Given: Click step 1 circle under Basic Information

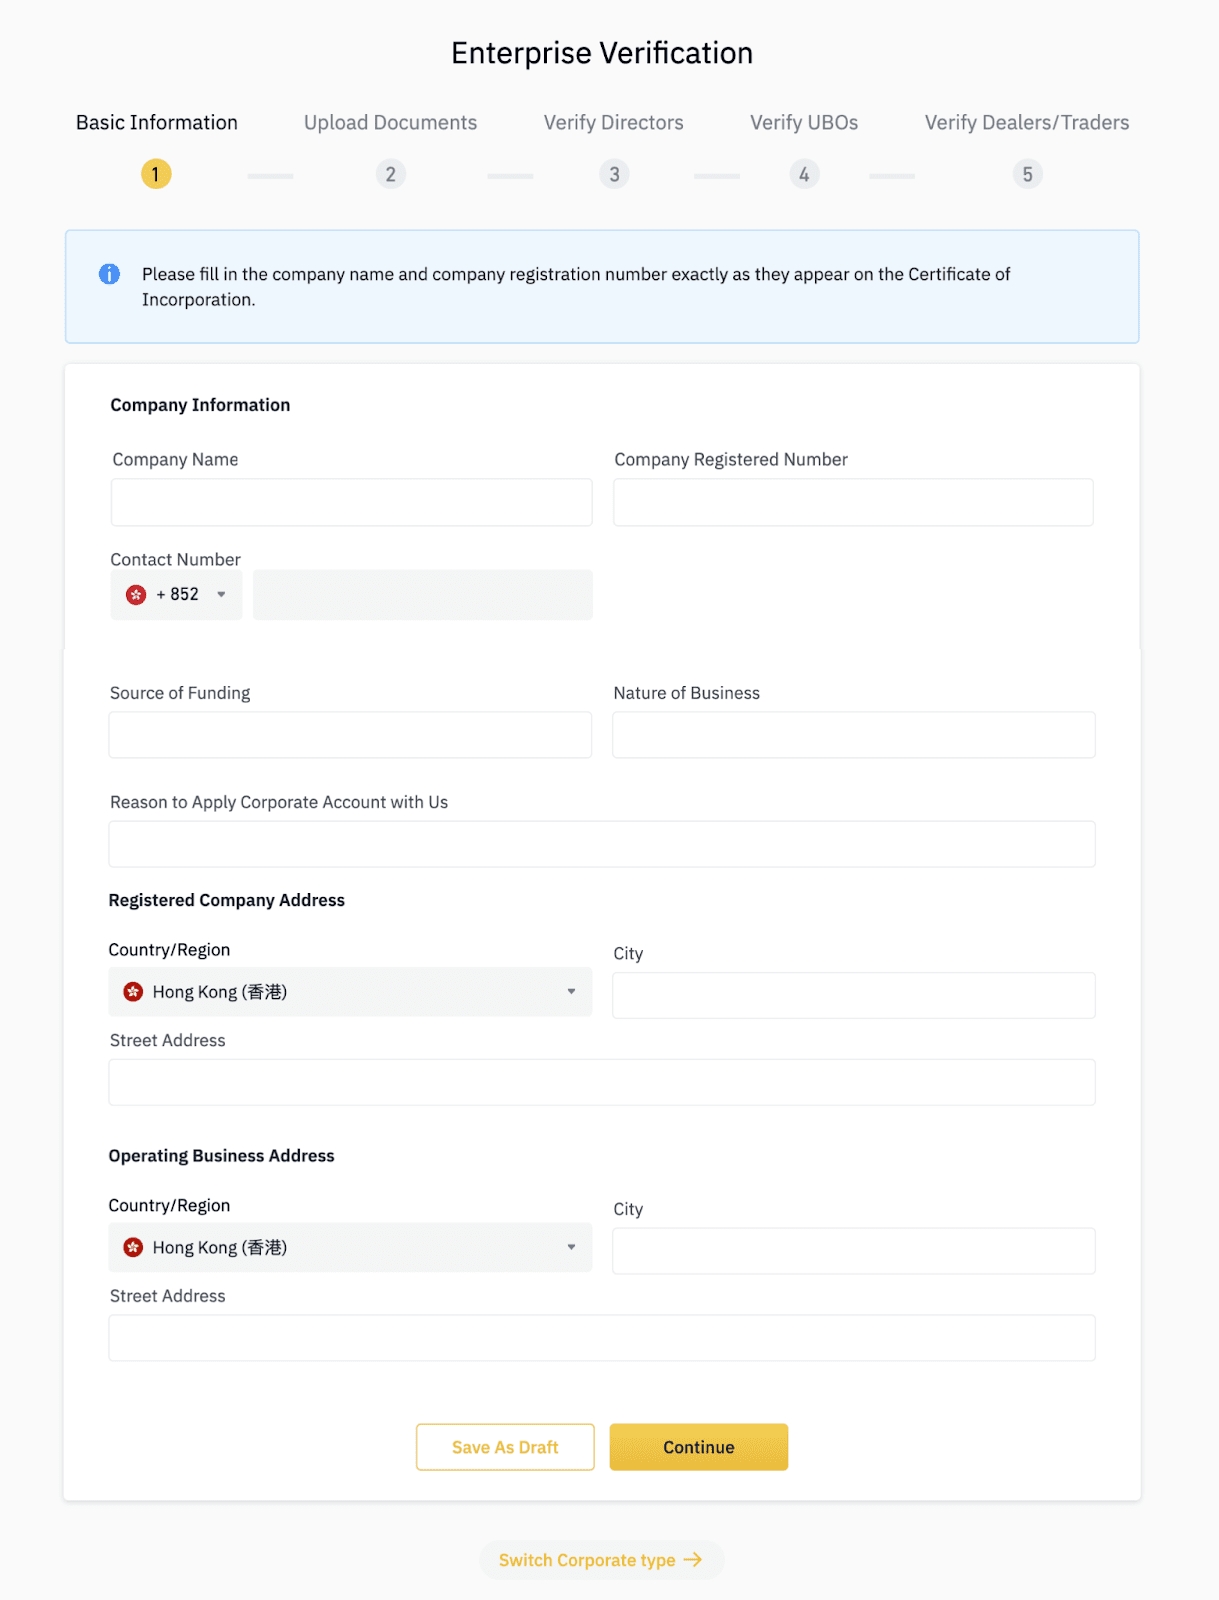Looking at the screenshot, I should click(x=155, y=174).
